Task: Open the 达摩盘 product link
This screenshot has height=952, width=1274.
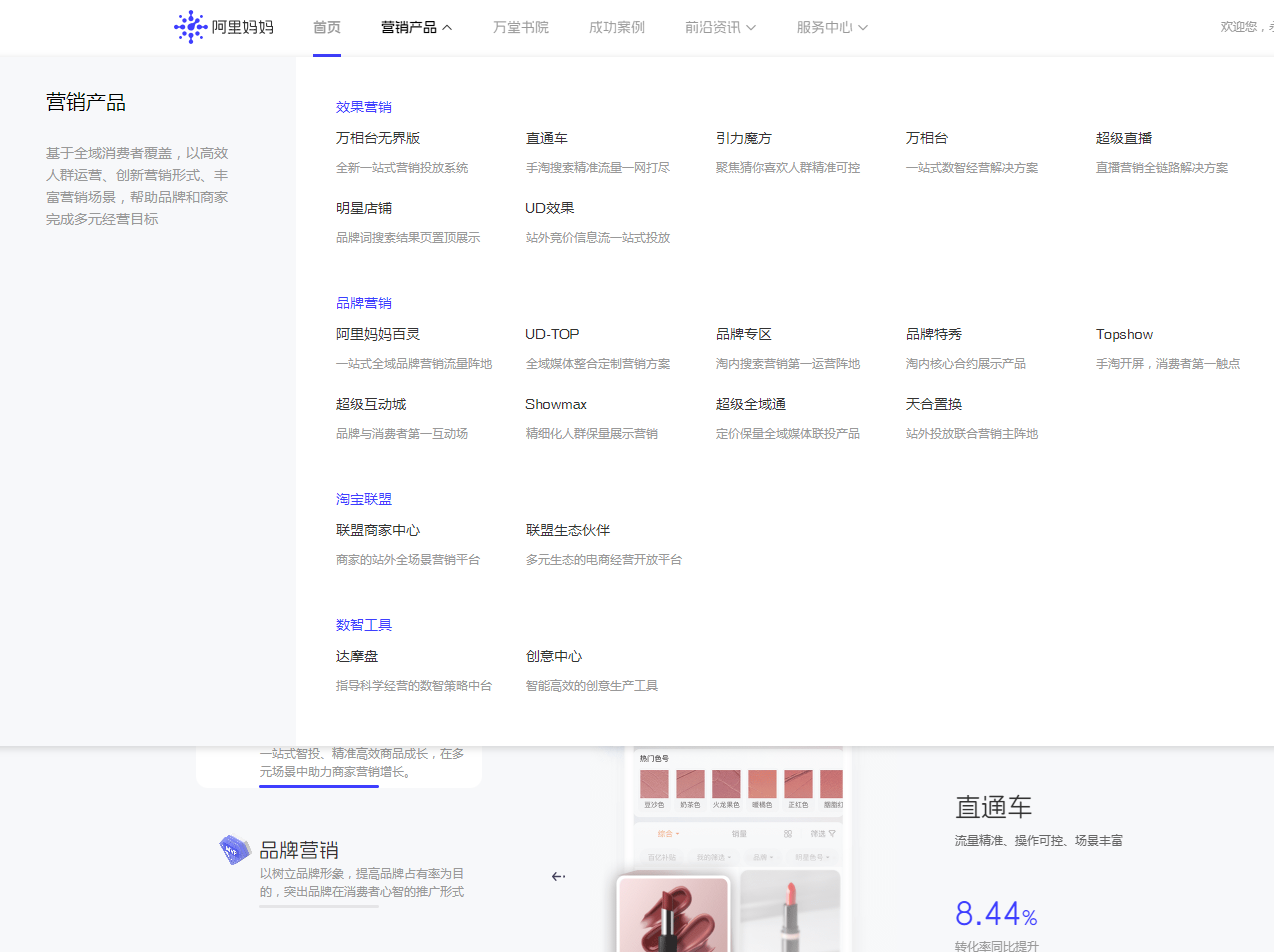Action: (x=357, y=656)
